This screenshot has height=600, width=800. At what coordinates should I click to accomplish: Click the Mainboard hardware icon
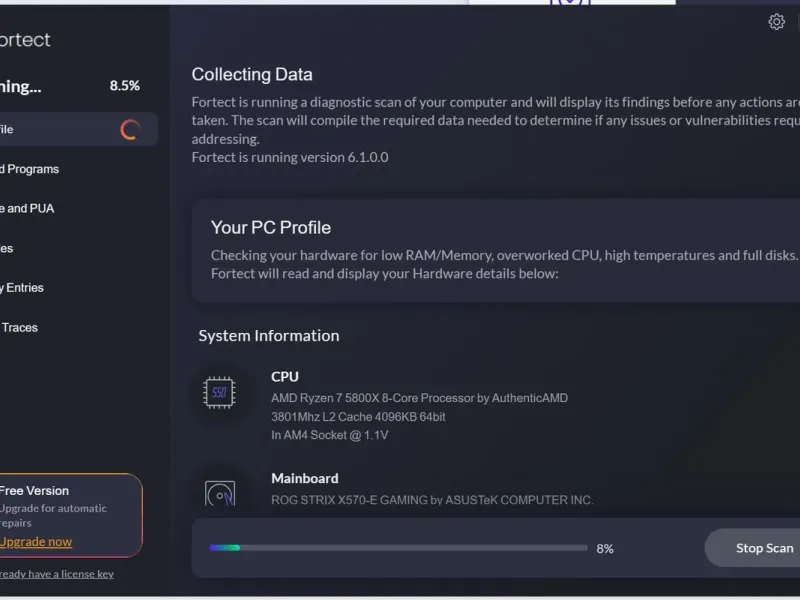[x=220, y=493]
